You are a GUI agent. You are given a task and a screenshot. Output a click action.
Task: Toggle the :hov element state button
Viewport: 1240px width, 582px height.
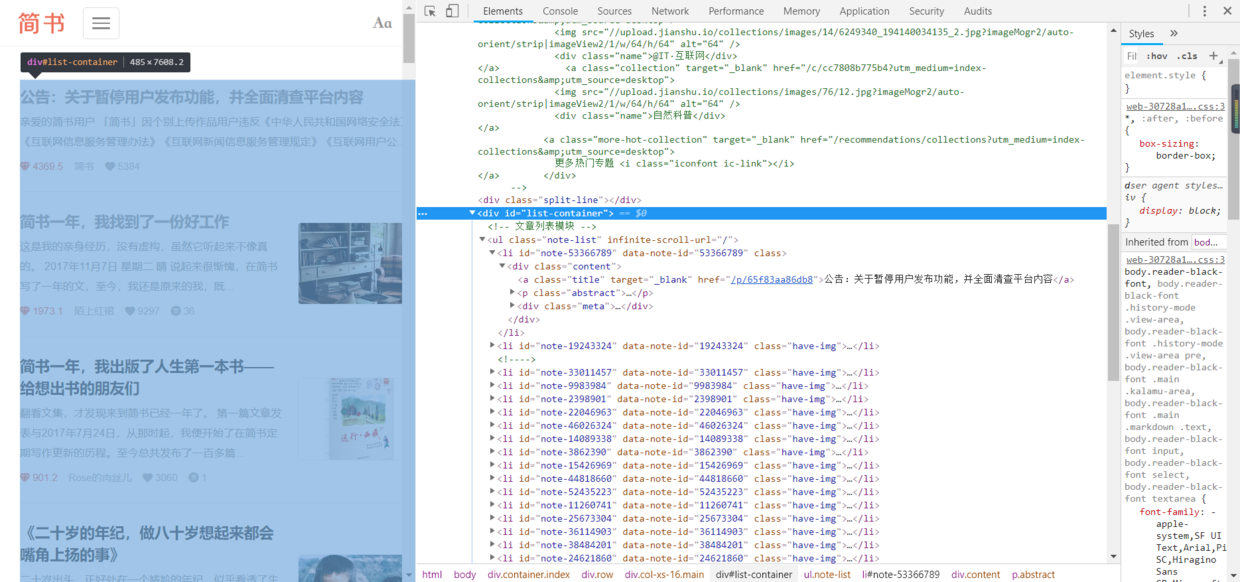click(1157, 56)
